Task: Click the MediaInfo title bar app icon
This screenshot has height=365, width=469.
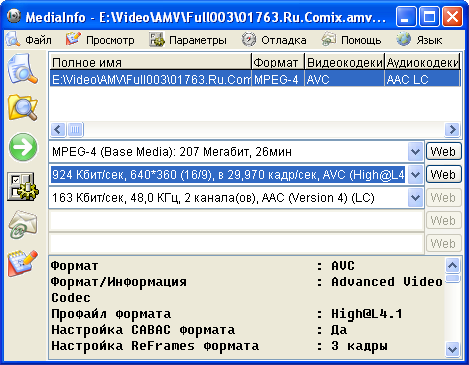Action: coord(14,16)
